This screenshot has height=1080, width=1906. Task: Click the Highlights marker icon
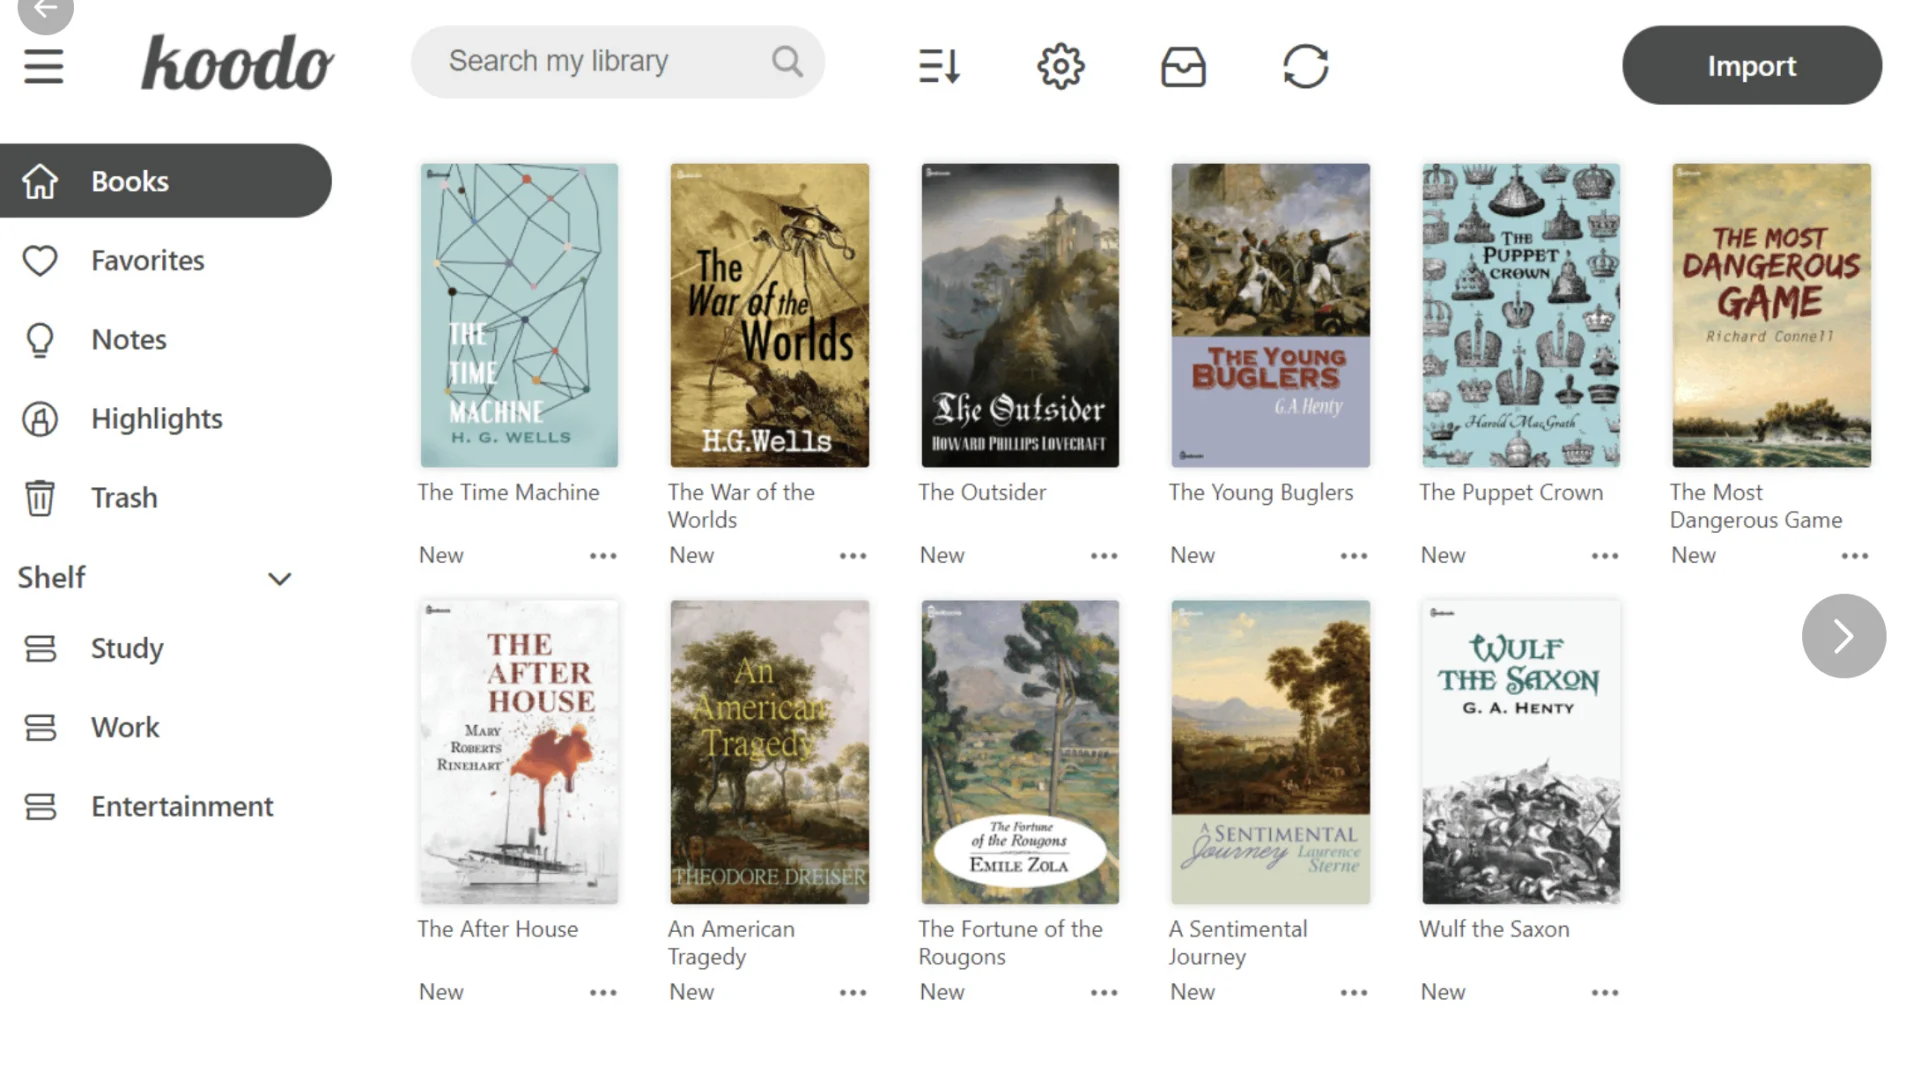(40, 419)
